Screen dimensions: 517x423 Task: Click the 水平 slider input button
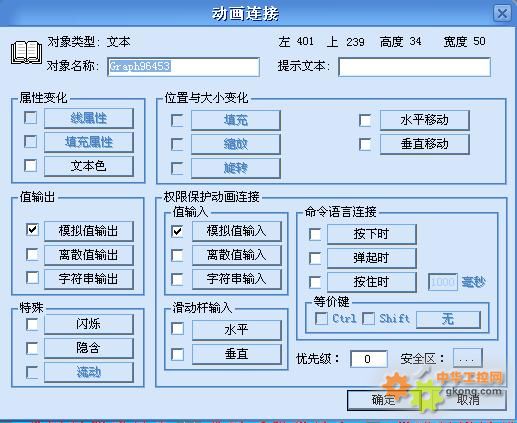tap(237, 330)
